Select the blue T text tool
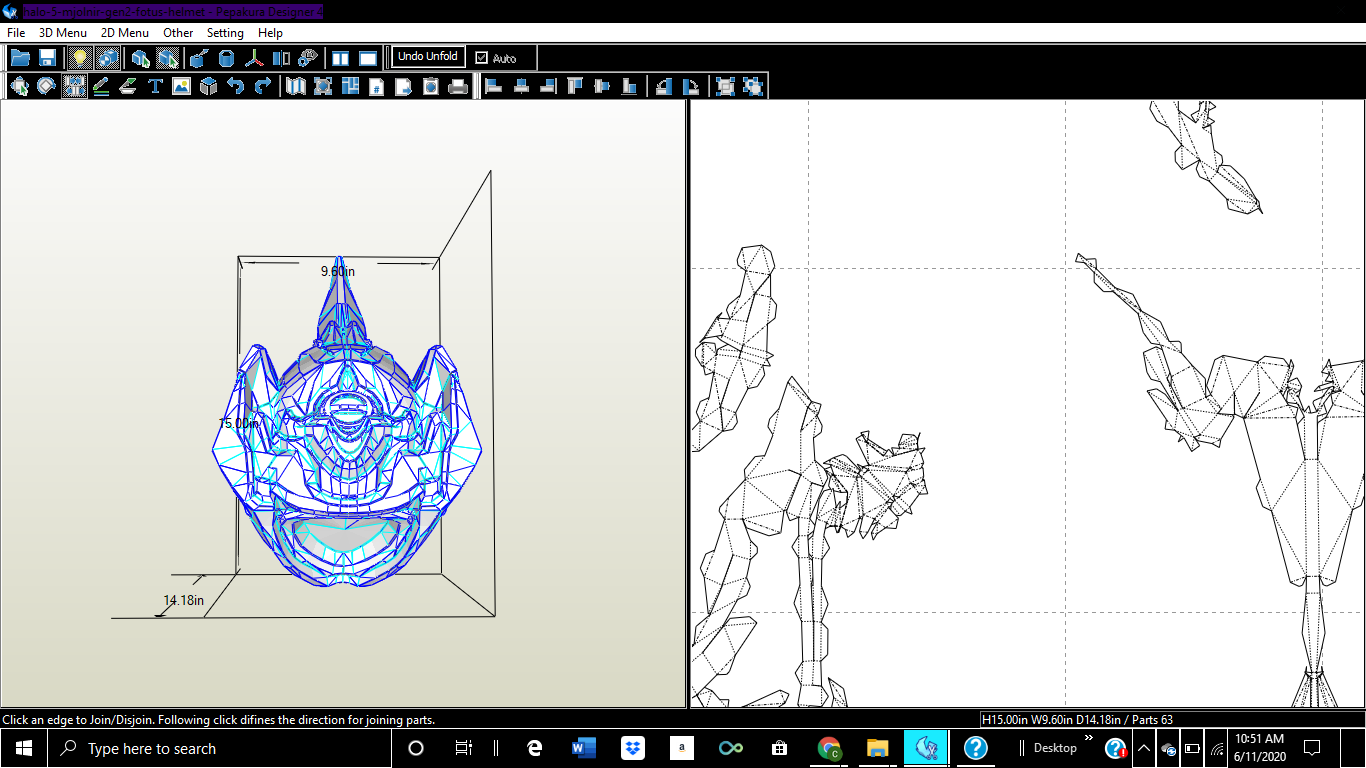 click(x=155, y=86)
